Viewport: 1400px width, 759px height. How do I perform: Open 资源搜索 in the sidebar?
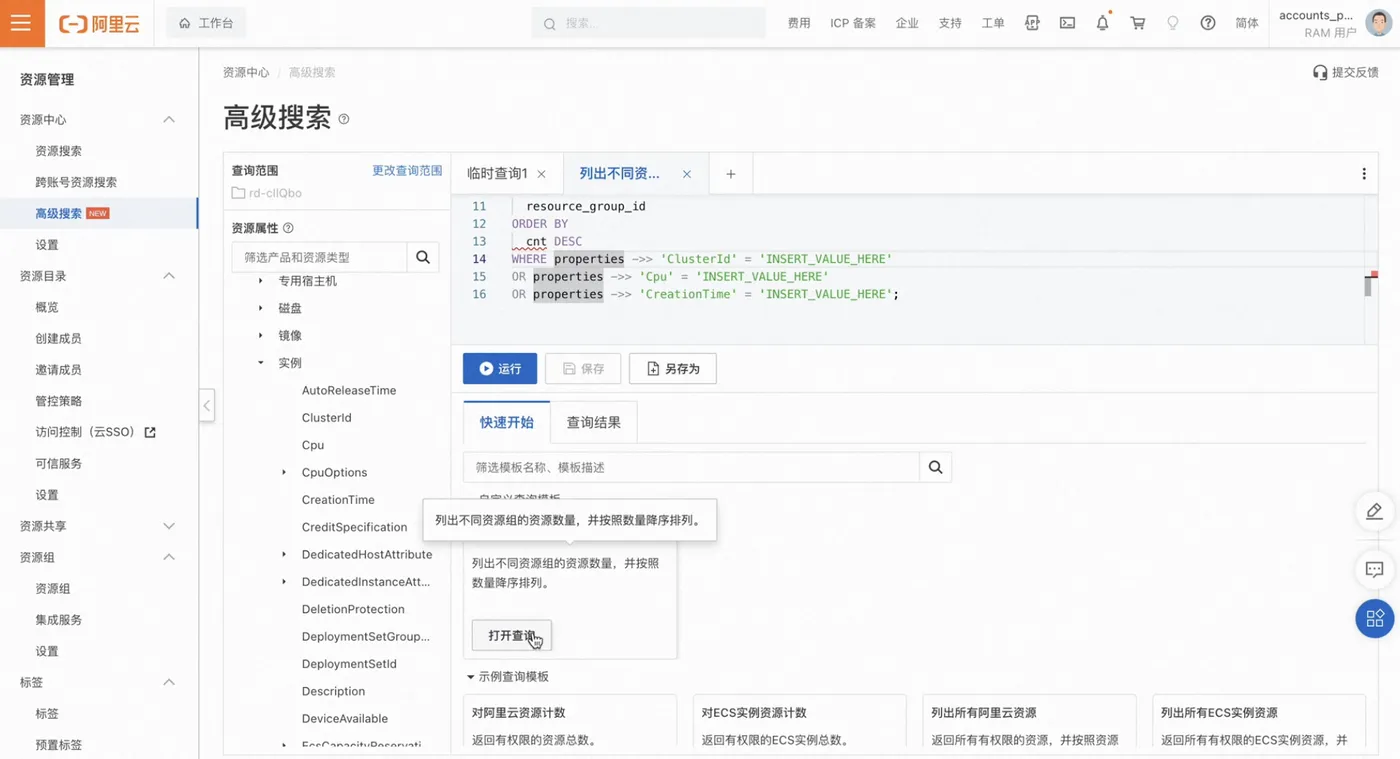click(x=59, y=151)
